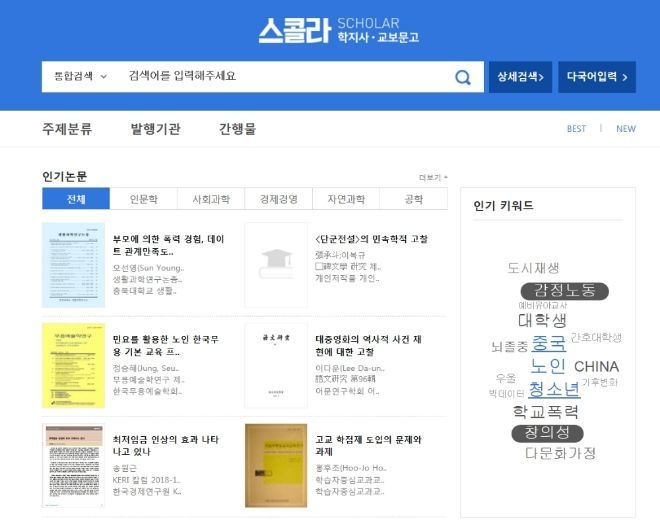Click 생활과학연구논총 journal text
The height and width of the screenshot is (524, 660).
point(147,279)
